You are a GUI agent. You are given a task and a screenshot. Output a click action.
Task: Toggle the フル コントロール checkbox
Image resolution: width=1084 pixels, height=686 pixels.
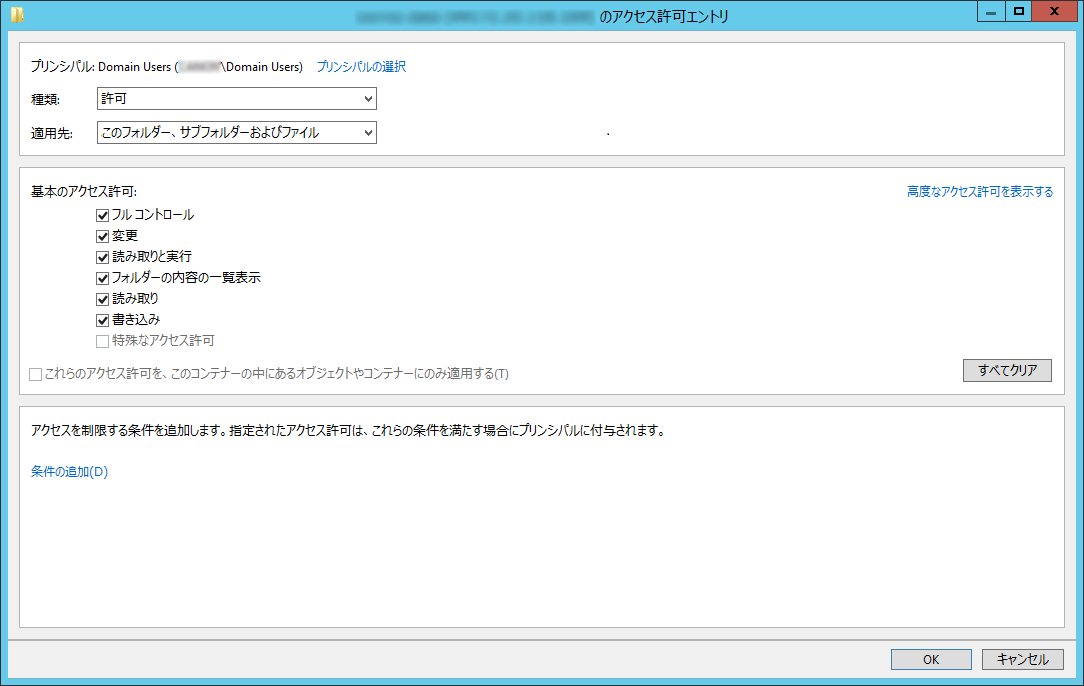[x=102, y=215]
